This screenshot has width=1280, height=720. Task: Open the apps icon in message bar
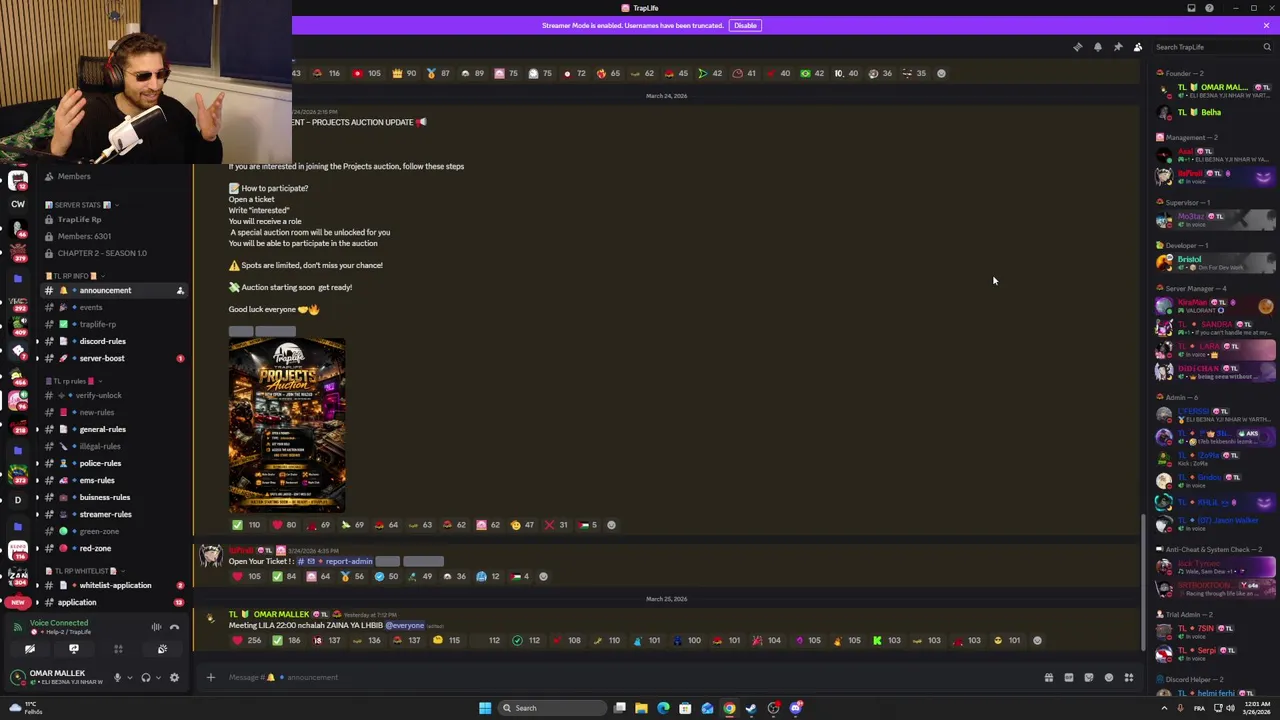tap(1128, 677)
